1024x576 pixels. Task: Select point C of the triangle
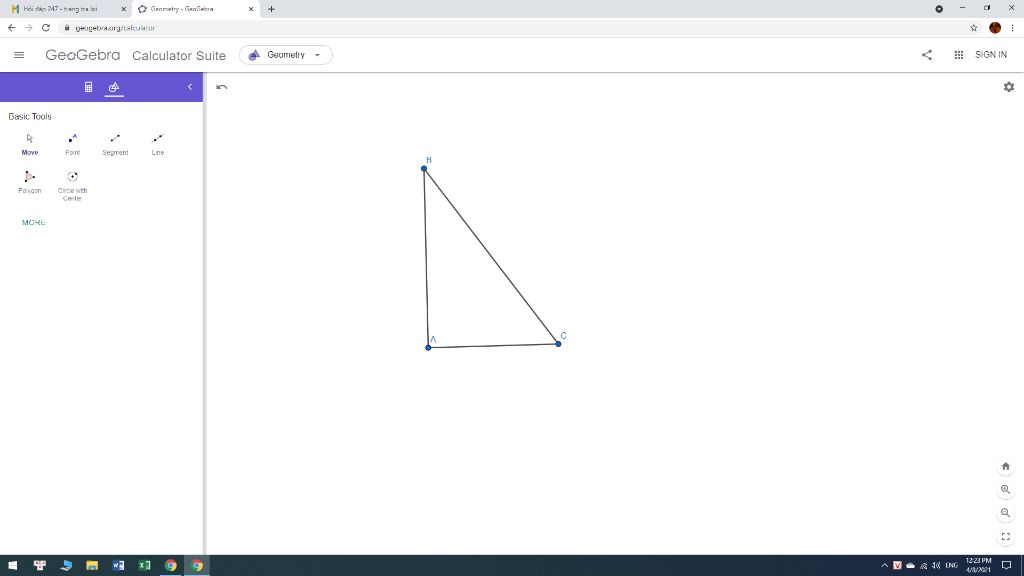(558, 344)
